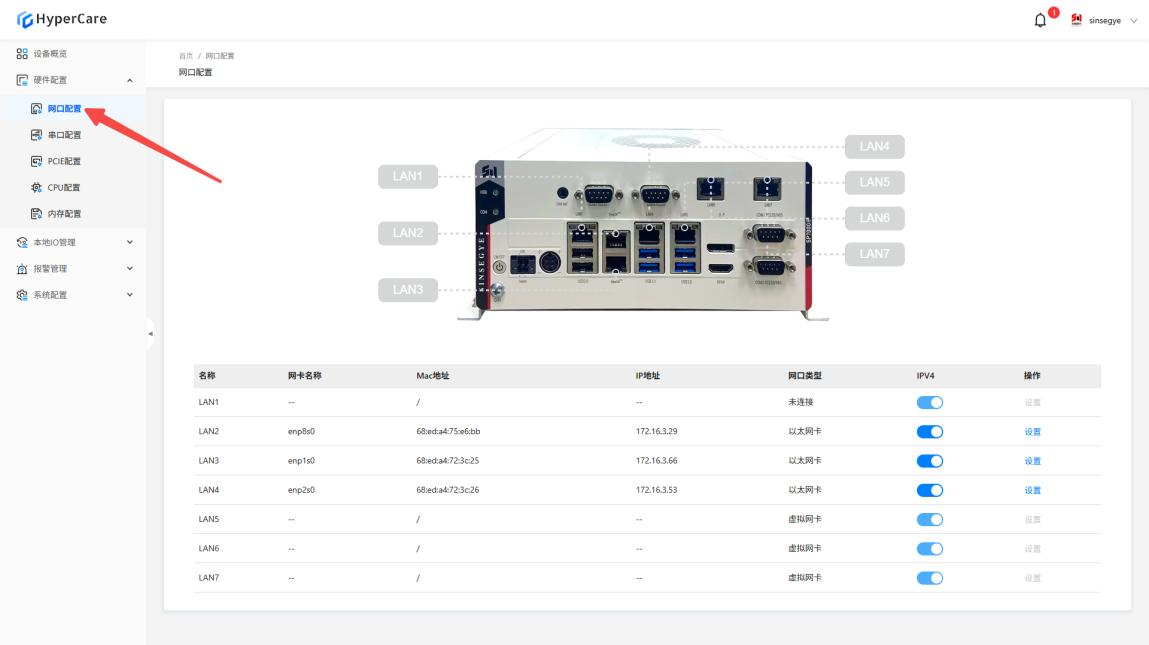
Task: Click the LAN2 label on device diagram
Action: [407, 233]
